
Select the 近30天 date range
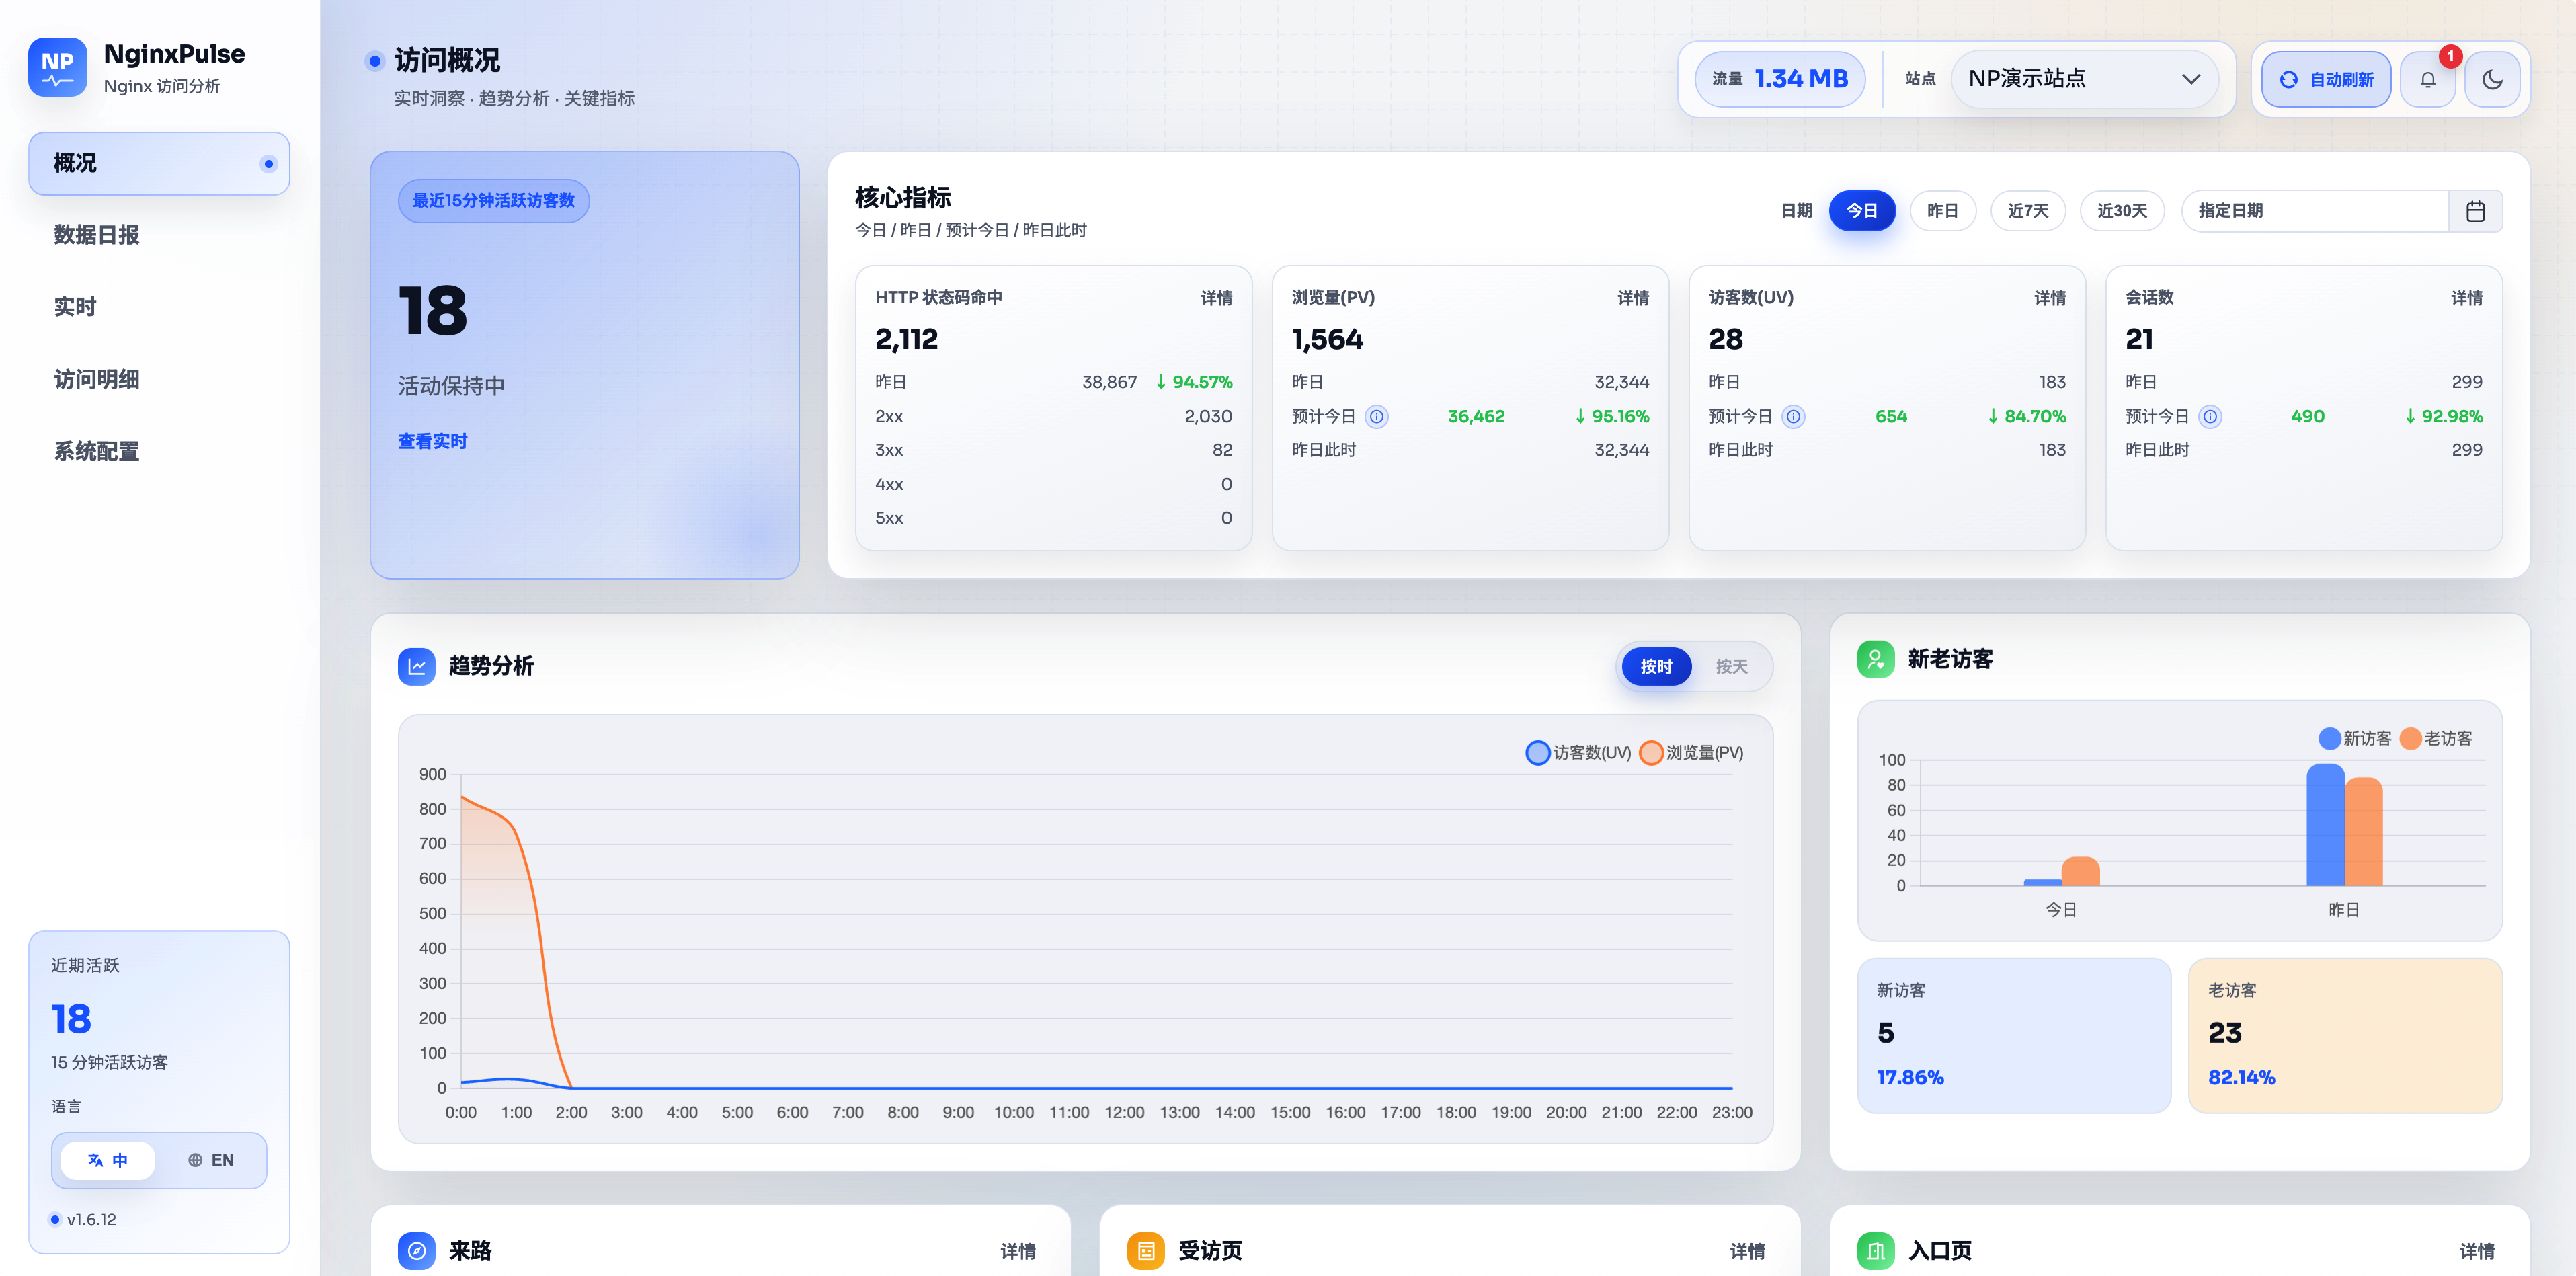(2121, 211)
